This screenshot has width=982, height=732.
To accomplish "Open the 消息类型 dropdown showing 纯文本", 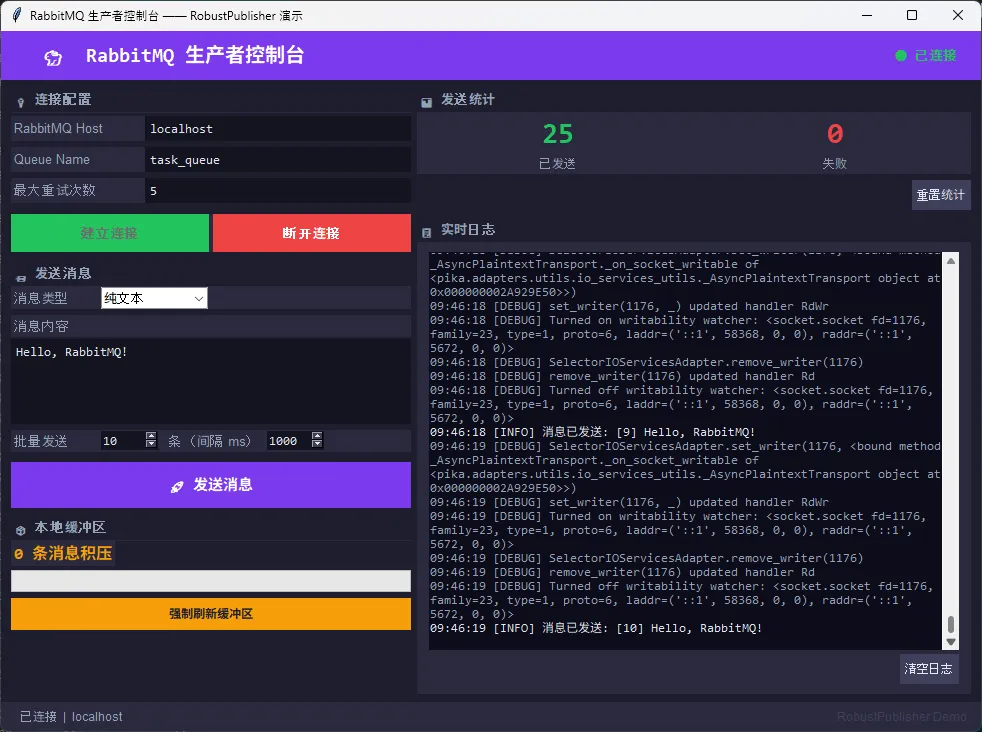I will click(154, 298).
